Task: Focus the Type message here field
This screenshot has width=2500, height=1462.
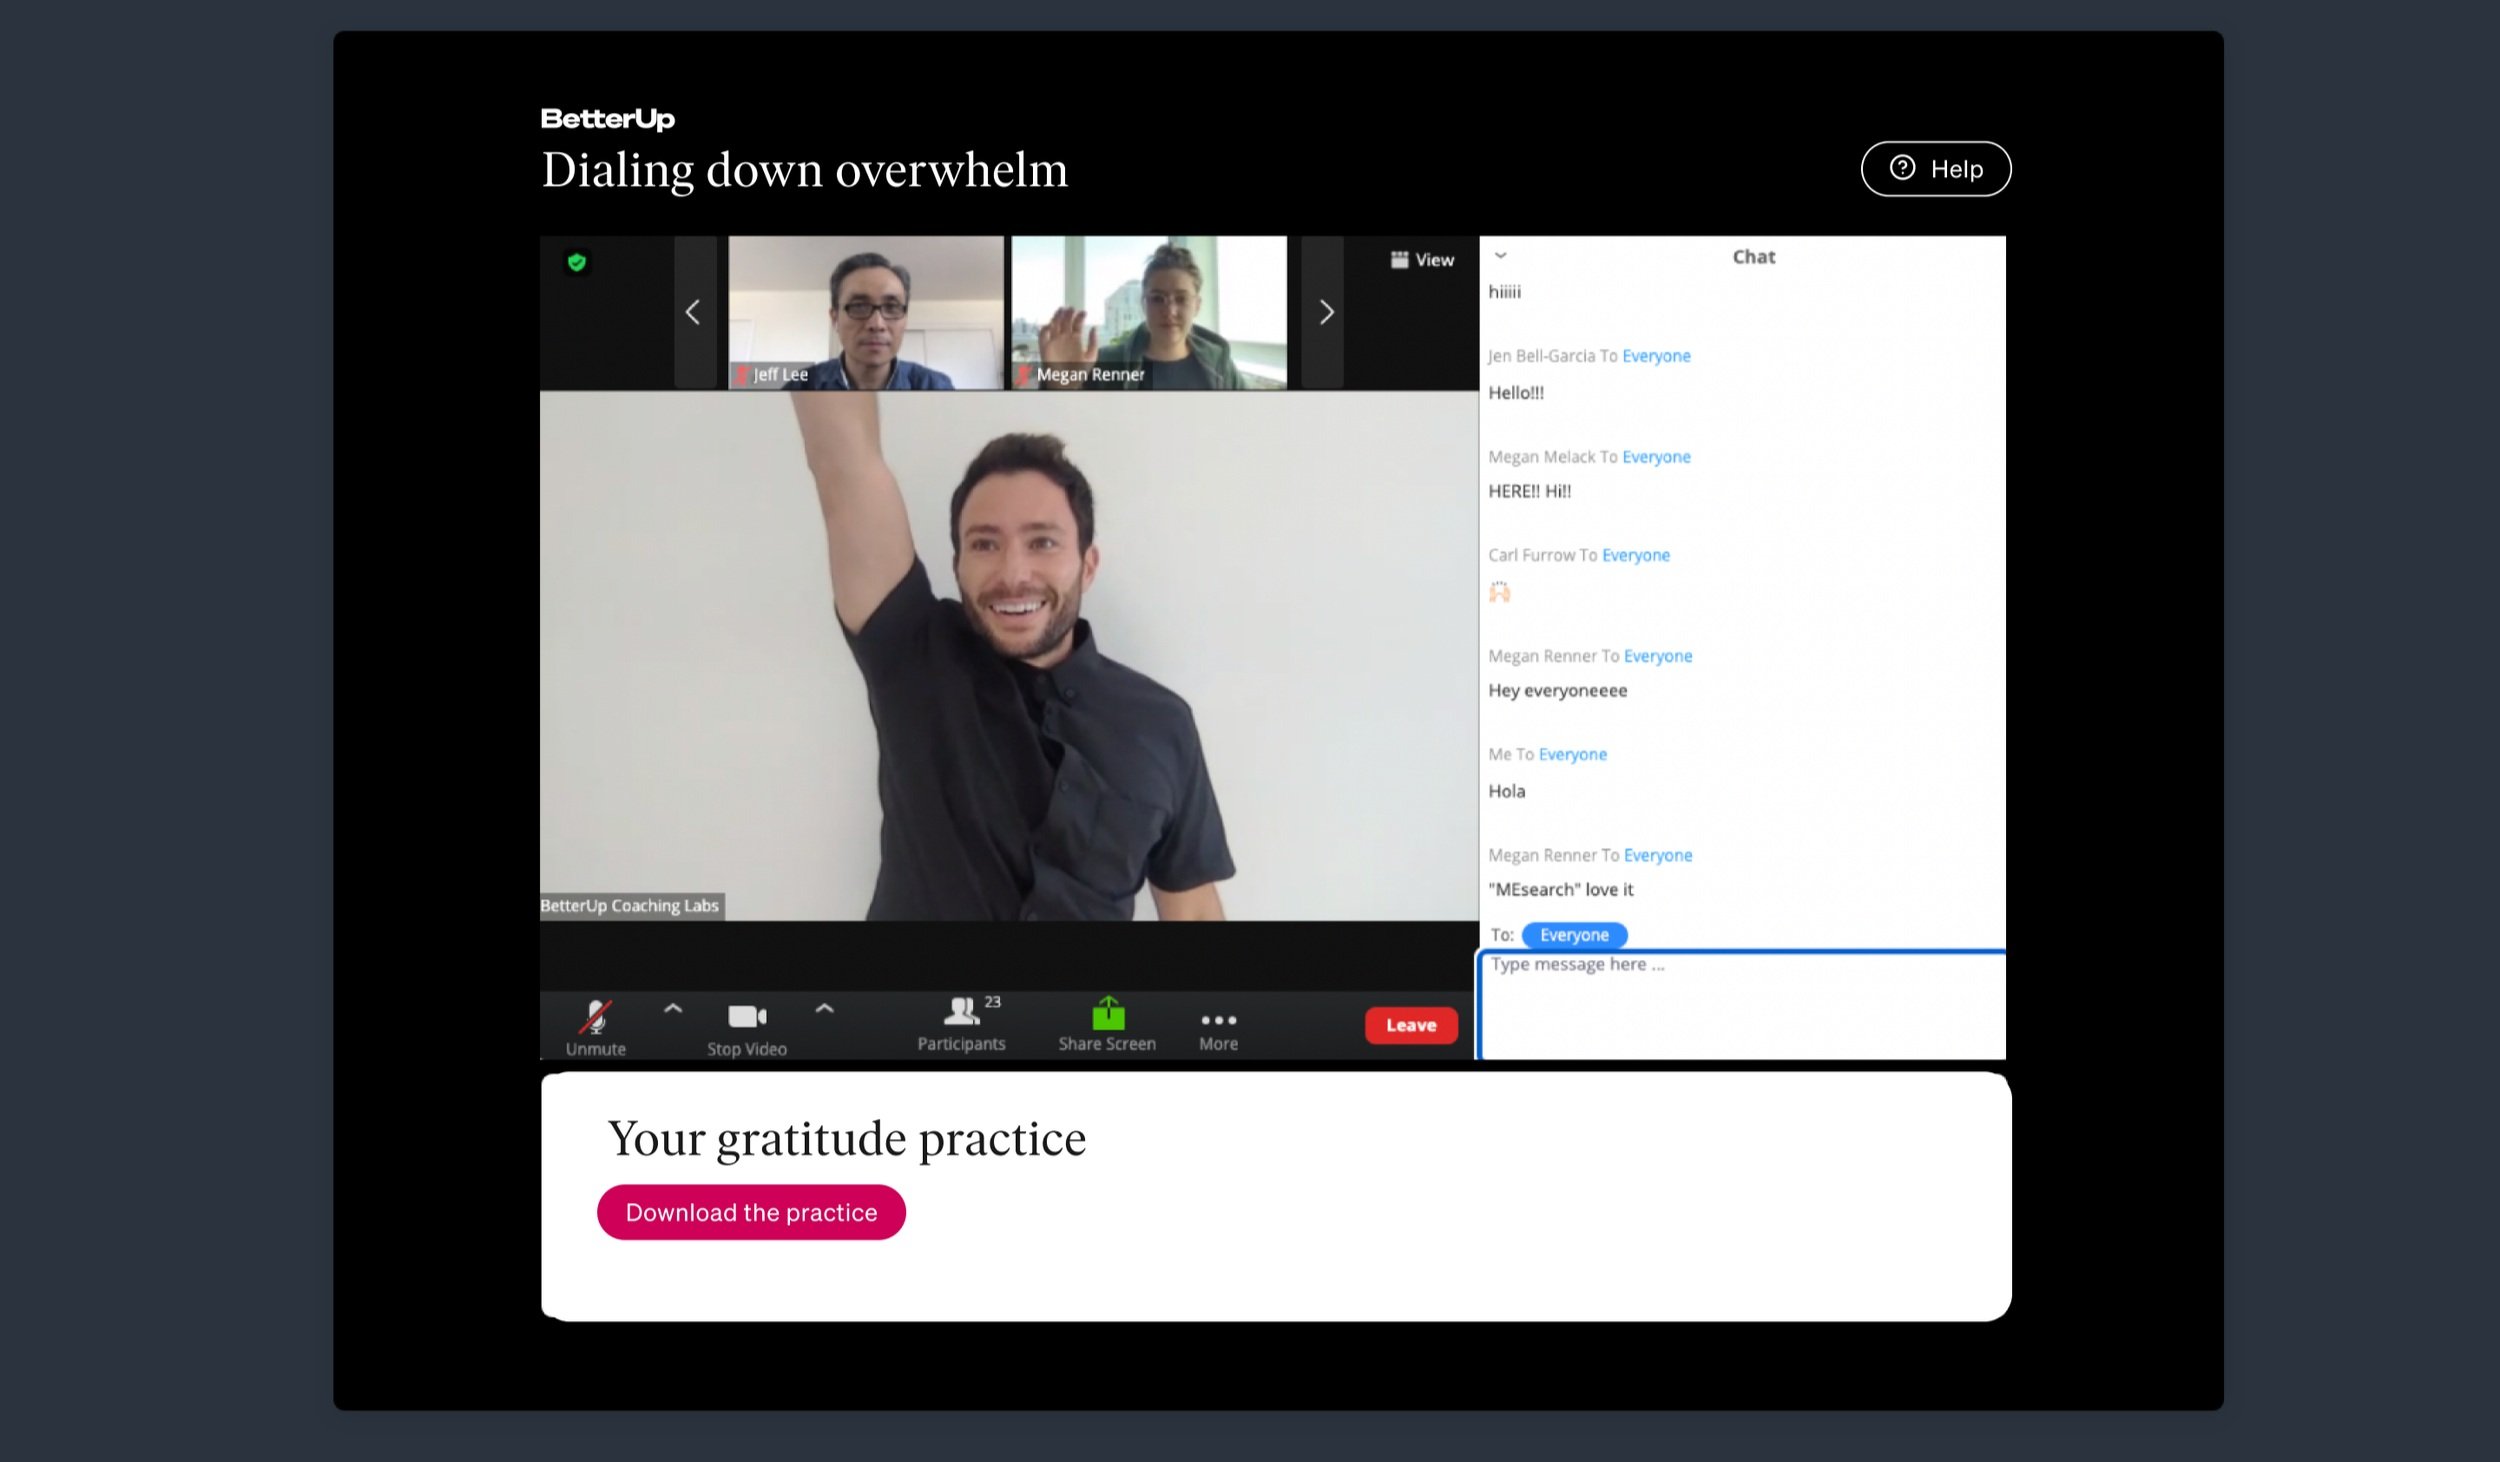Action: tap(1743, 1005)
